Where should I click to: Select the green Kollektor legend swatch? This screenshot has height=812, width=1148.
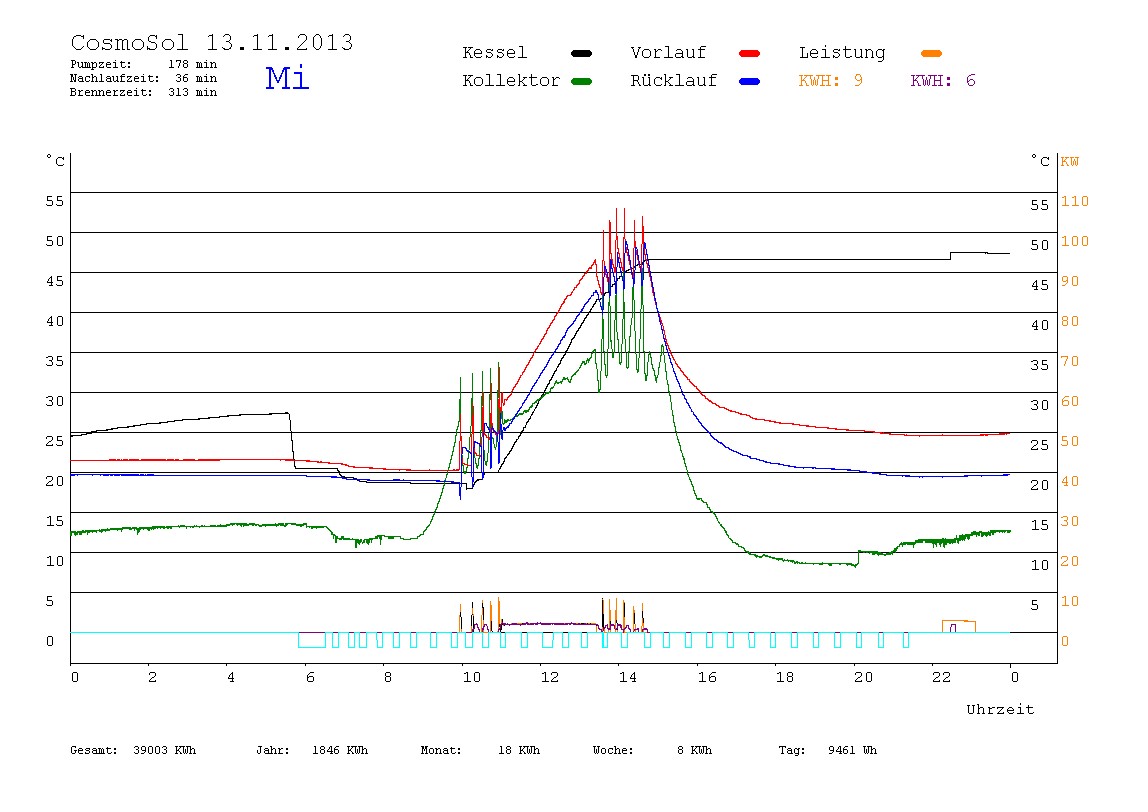tap(581, 81)
